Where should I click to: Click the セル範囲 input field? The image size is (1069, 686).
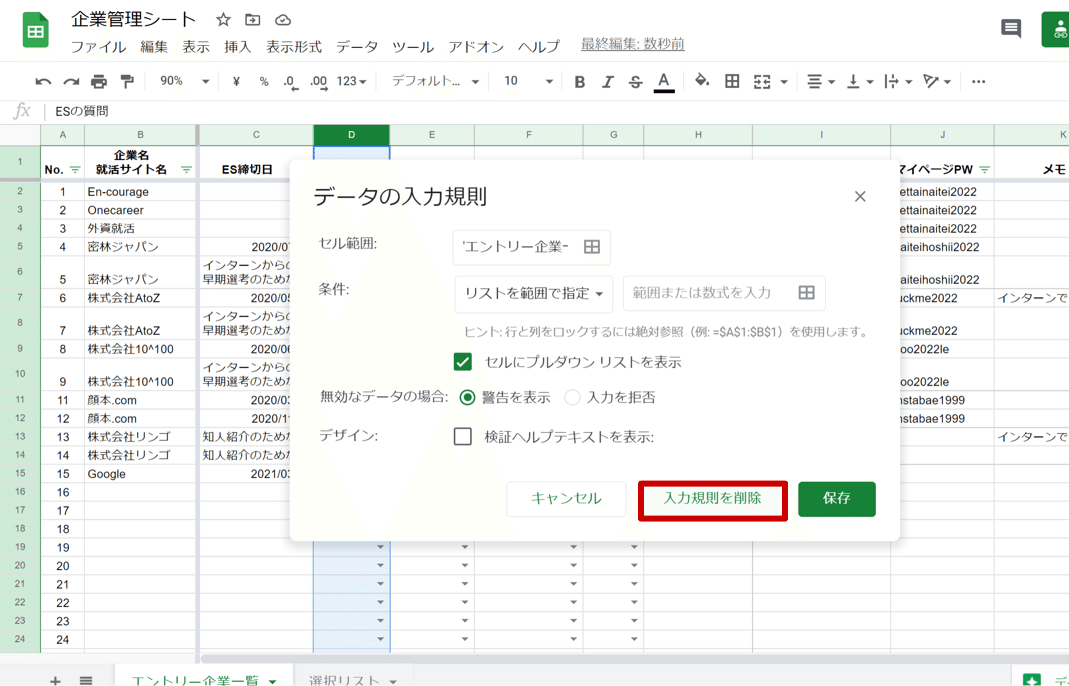(x=531, y=248)
